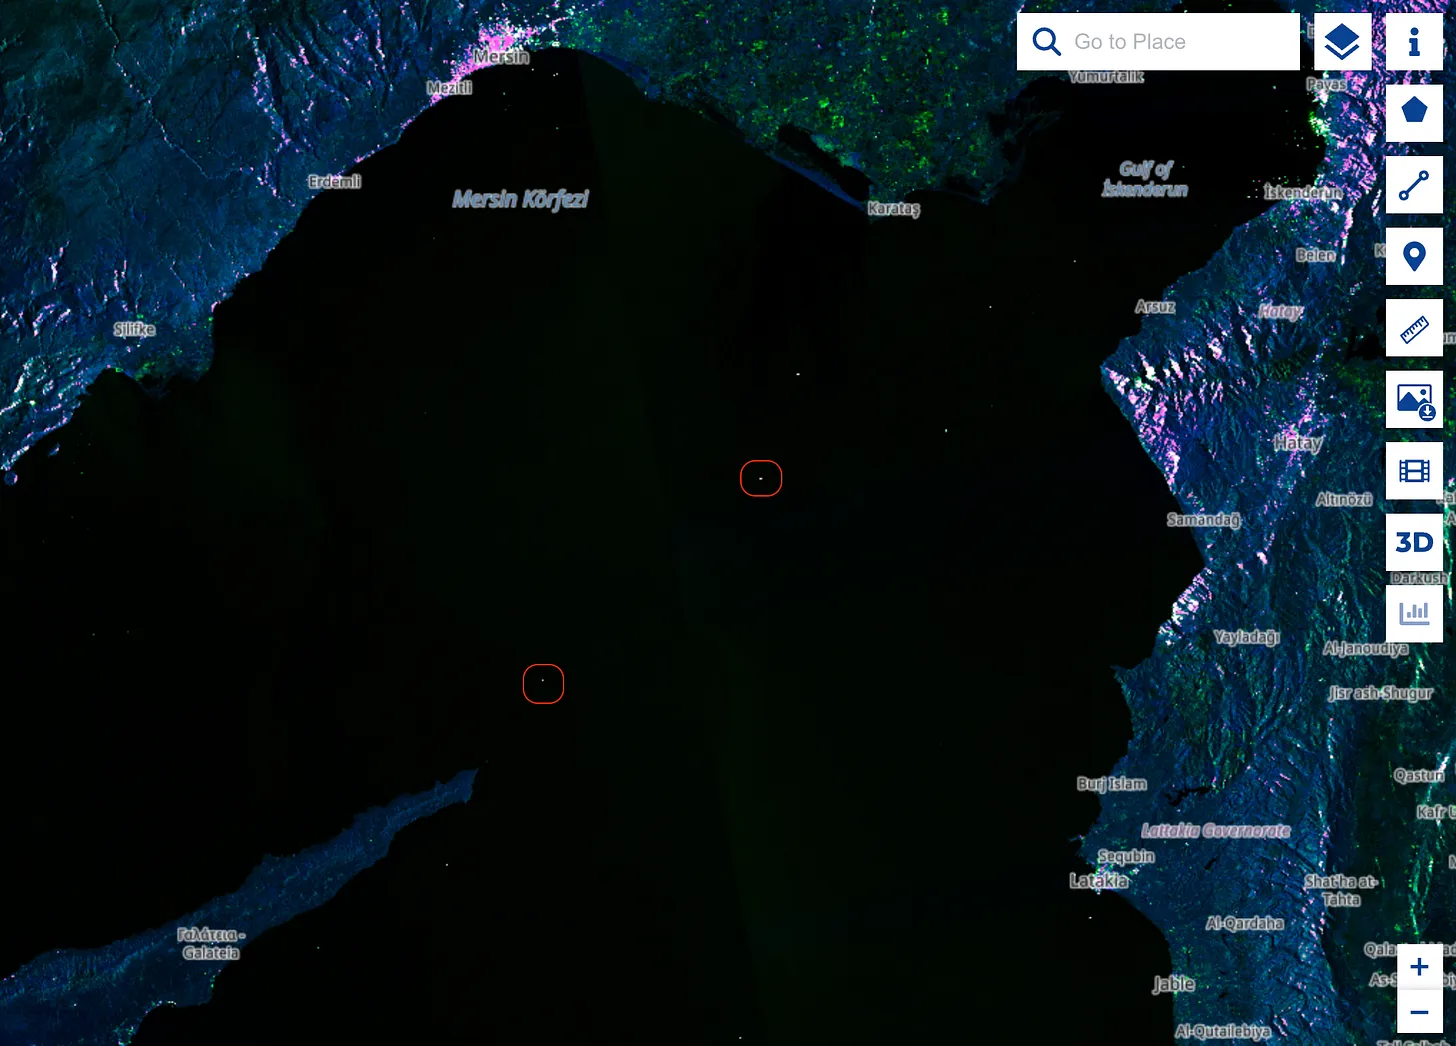
Task: Click the magnifier search icon
Action: (1046, 42)
